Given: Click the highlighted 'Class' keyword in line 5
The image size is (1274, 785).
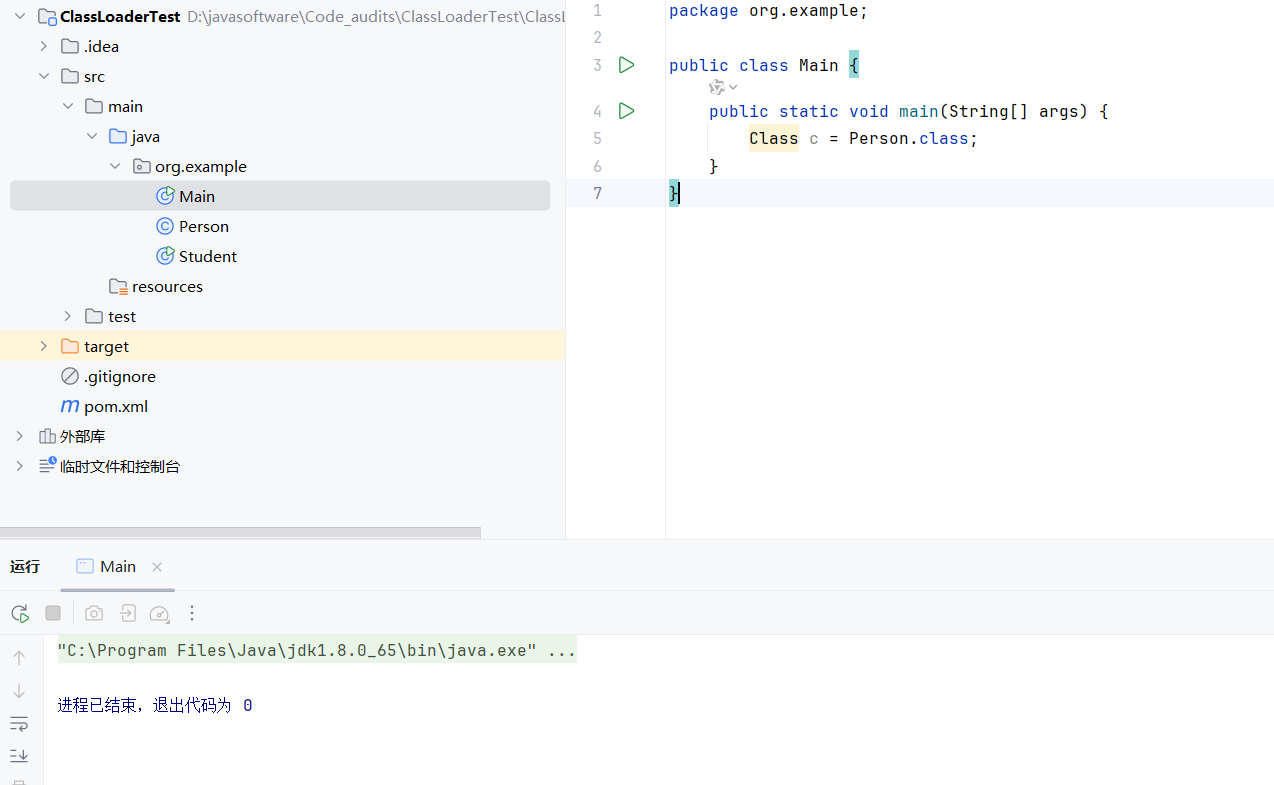Looking at the screenshot, I should click(774, 138).
